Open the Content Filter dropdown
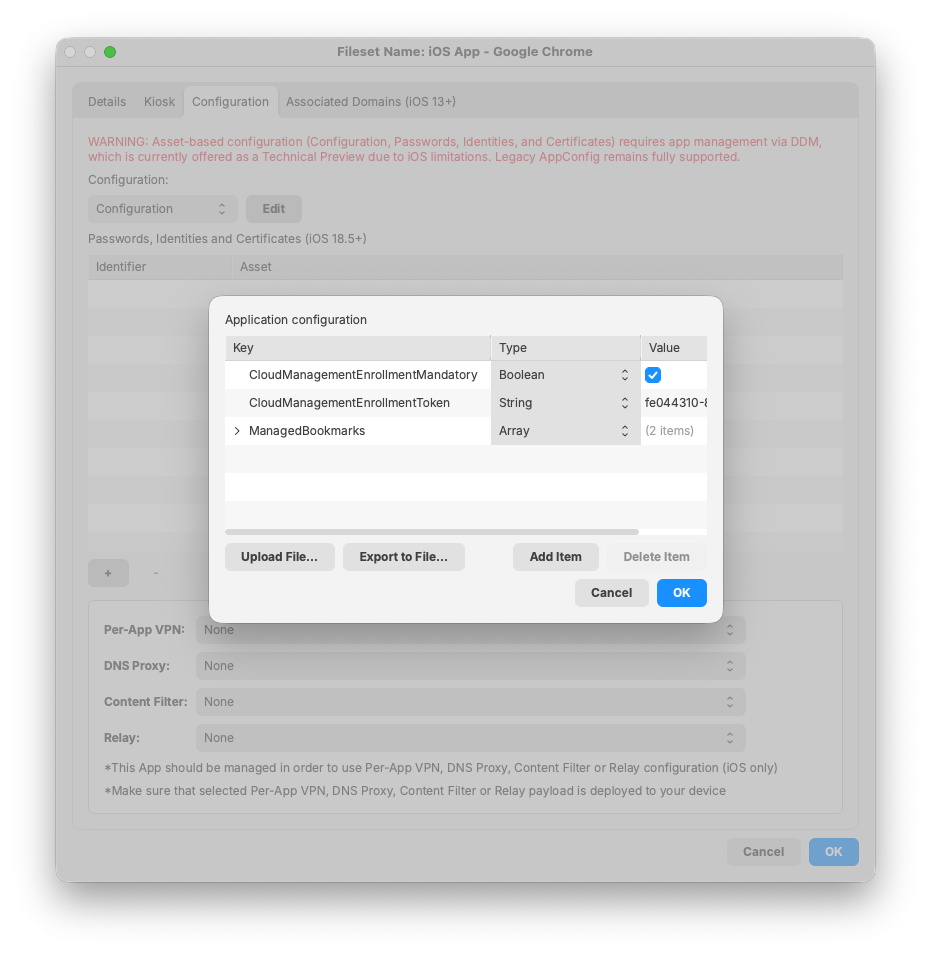This screenshot has width=931, height=956. click(x=470, y=702)
